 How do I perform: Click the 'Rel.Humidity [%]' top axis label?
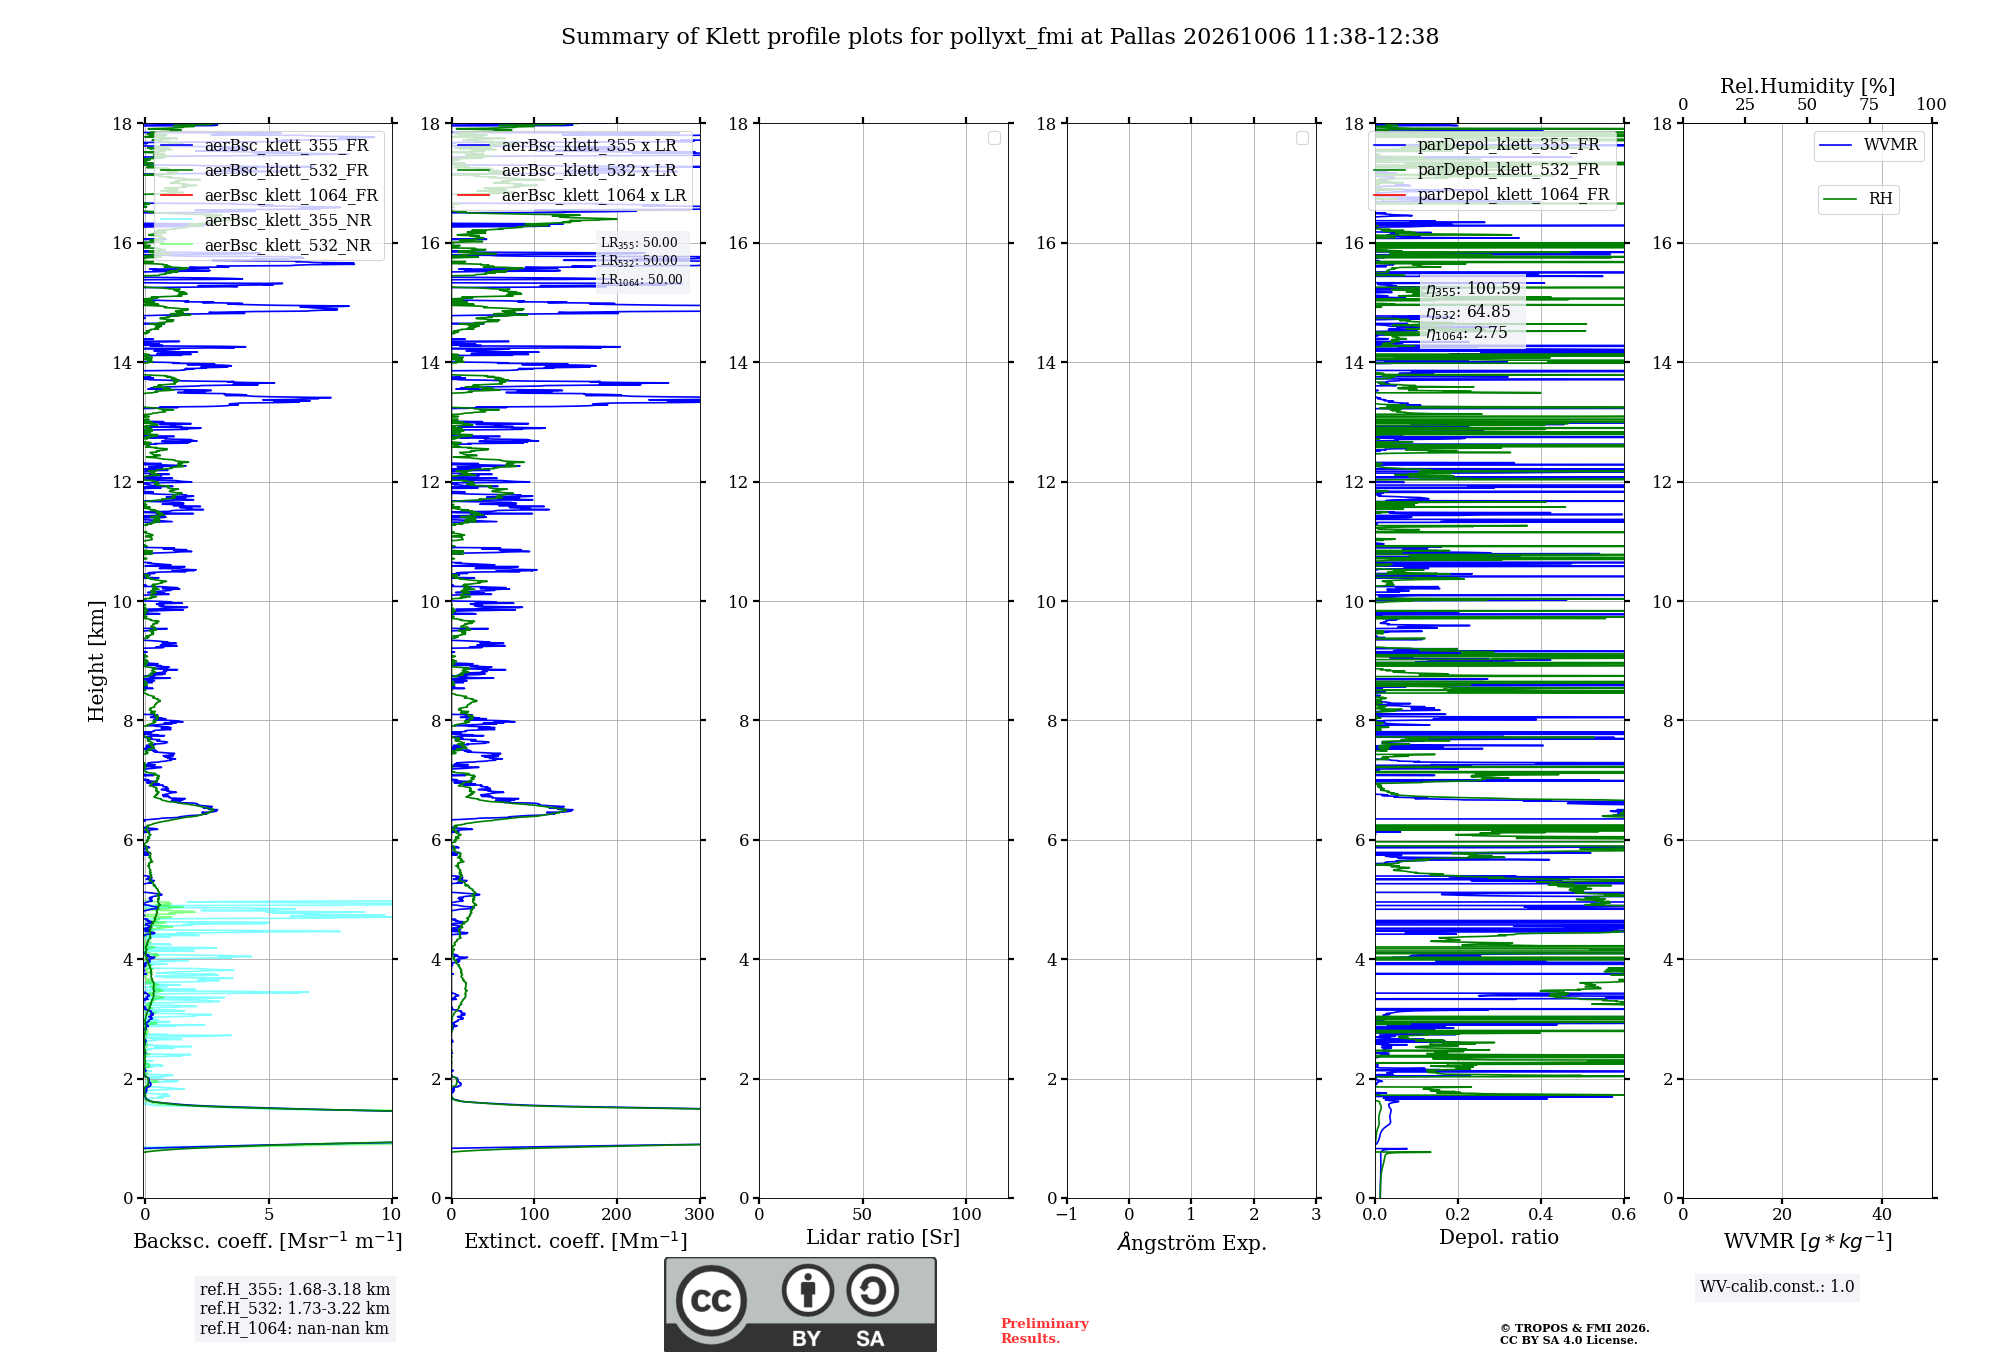click(x=1807, y=86)
